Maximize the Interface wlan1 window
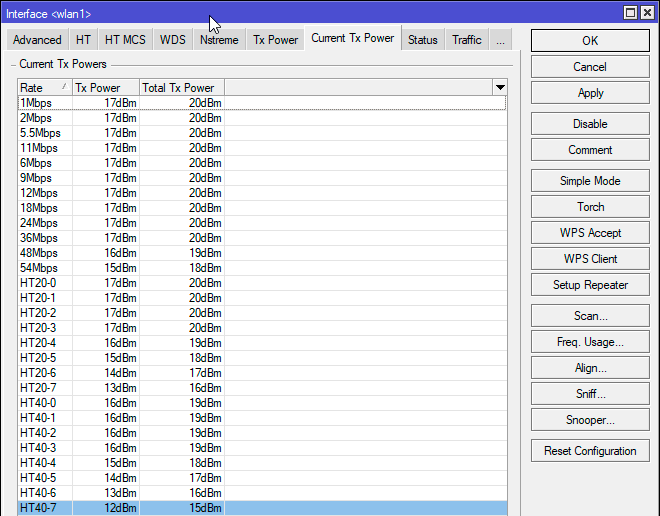 [x=631, y=12]
